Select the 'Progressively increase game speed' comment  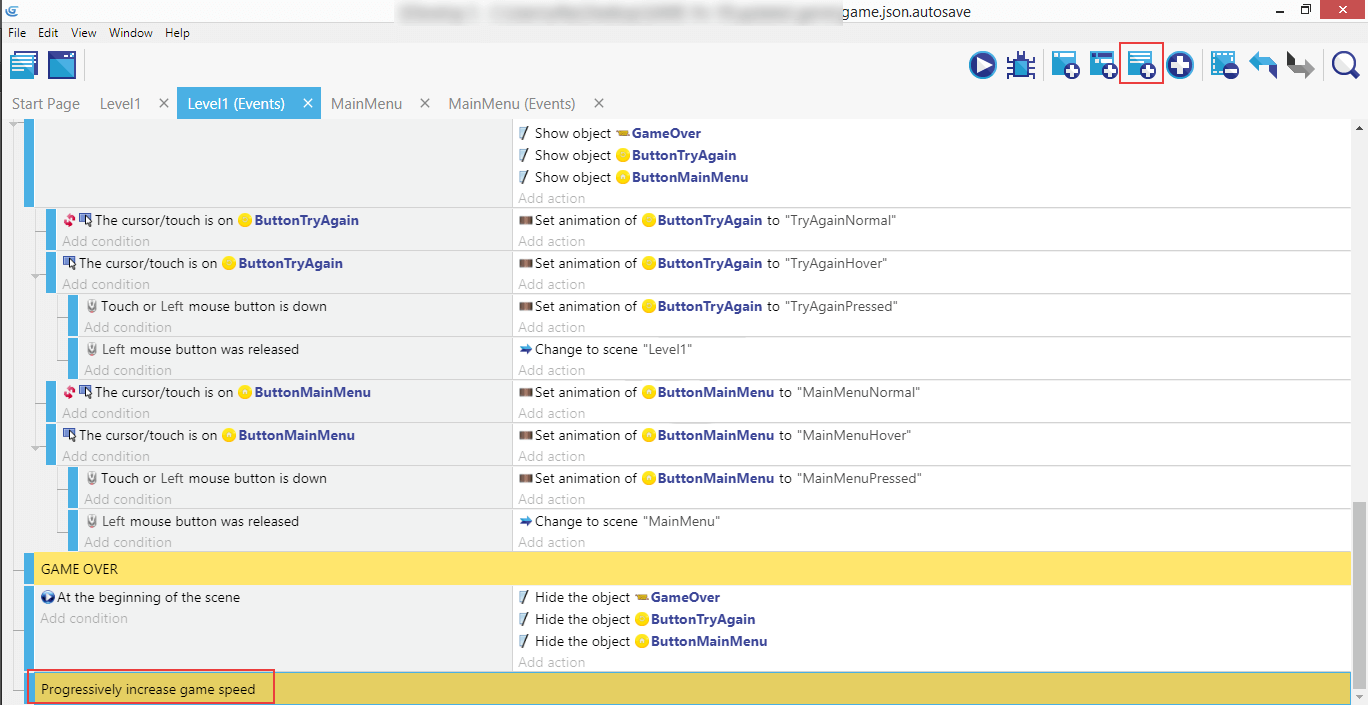(x=148, y=689)
